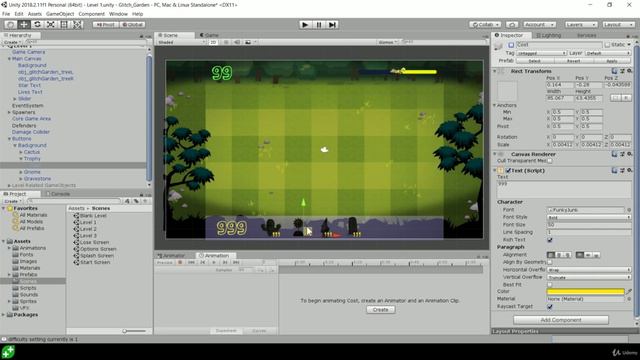Switch to the Lighting tab
This screenshot has height=360, width=640.
pos(549,35)
